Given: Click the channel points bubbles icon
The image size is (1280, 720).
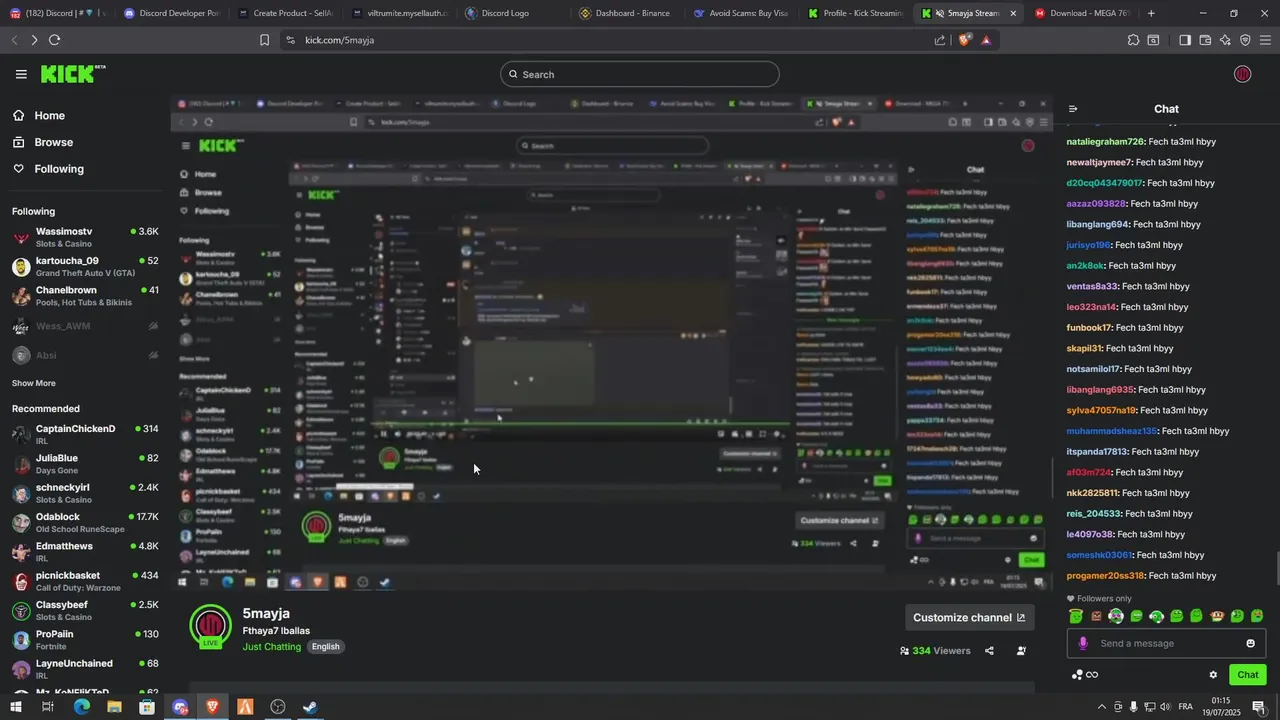Looking at the screenshot, I should (1077, 675).
